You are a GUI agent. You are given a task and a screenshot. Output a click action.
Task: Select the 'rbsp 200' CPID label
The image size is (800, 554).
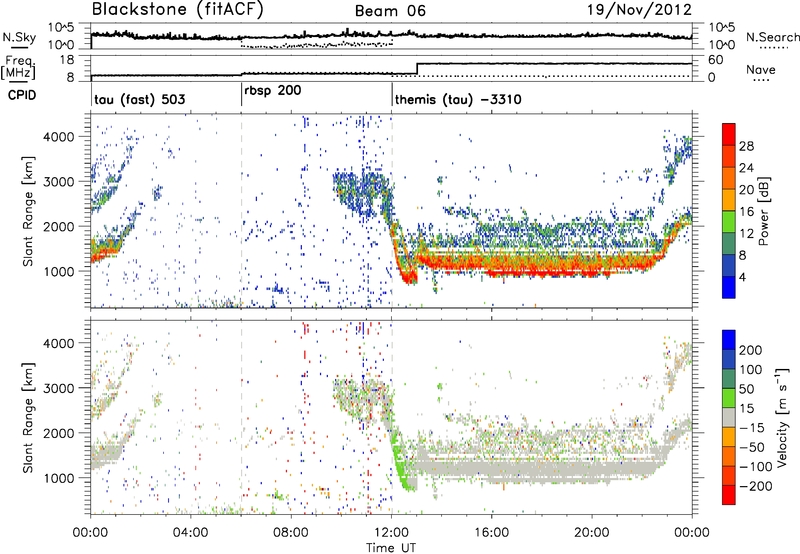pos(272,91)
